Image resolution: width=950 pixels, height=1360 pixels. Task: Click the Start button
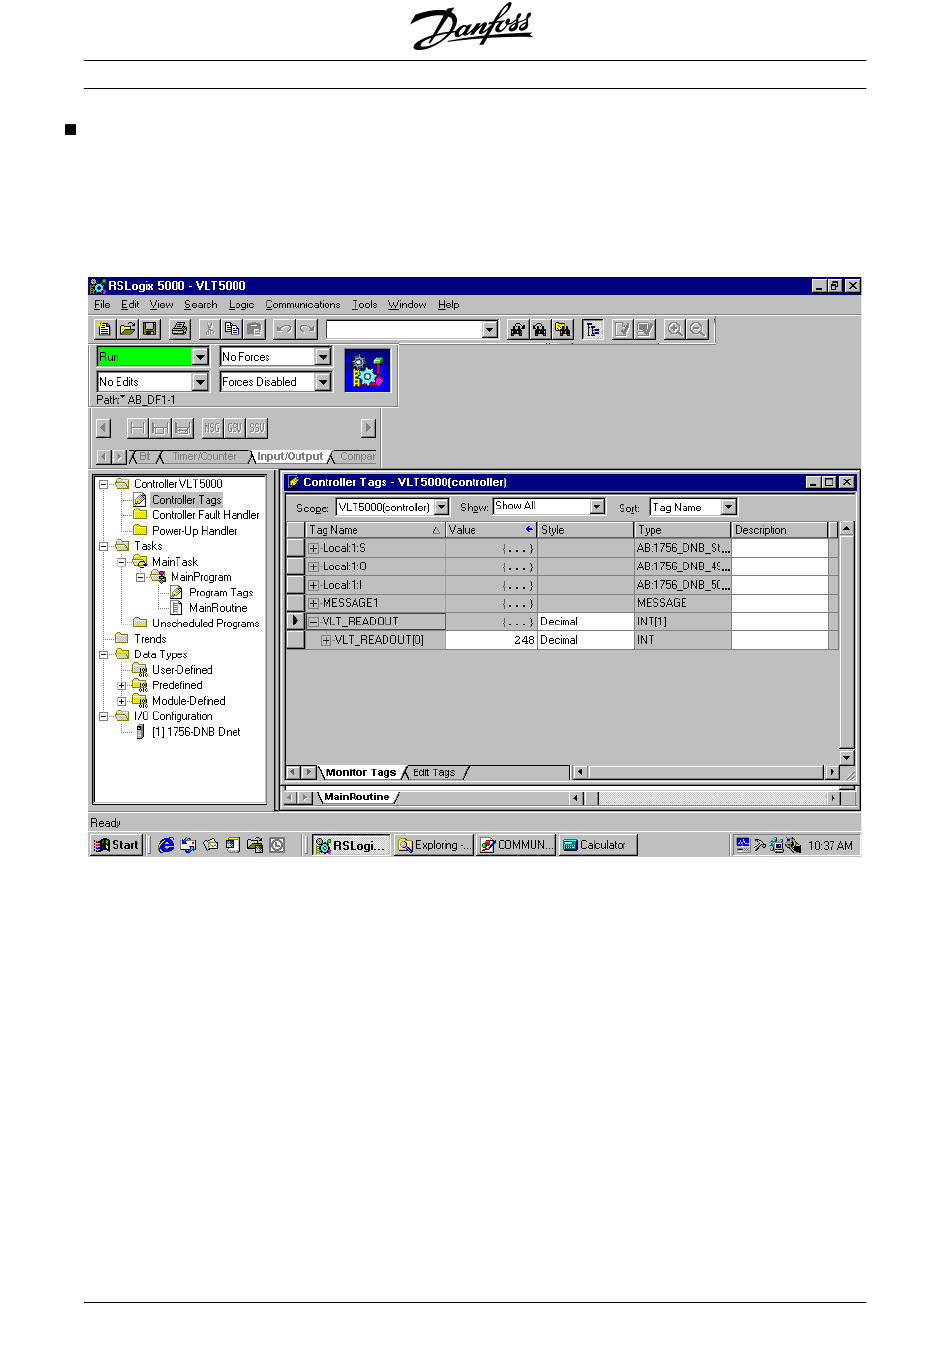tap(117, 845)
